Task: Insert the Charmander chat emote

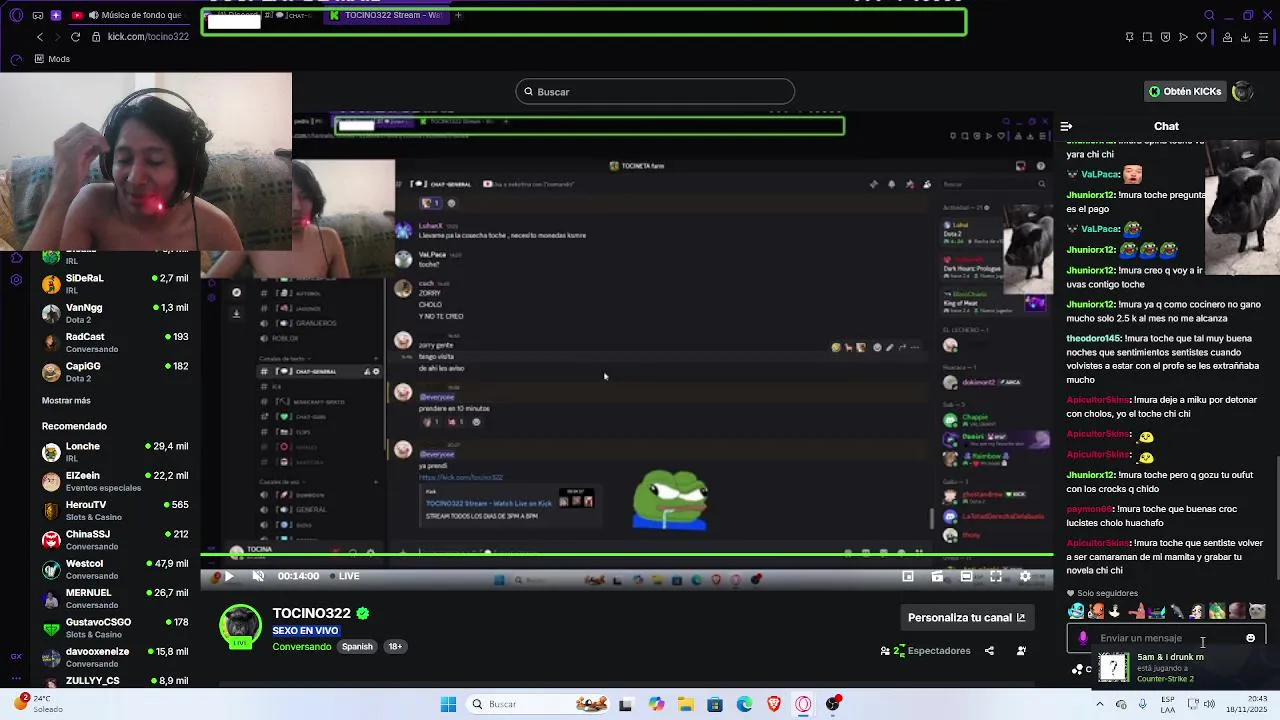Action: click(x=1096, y=611)
